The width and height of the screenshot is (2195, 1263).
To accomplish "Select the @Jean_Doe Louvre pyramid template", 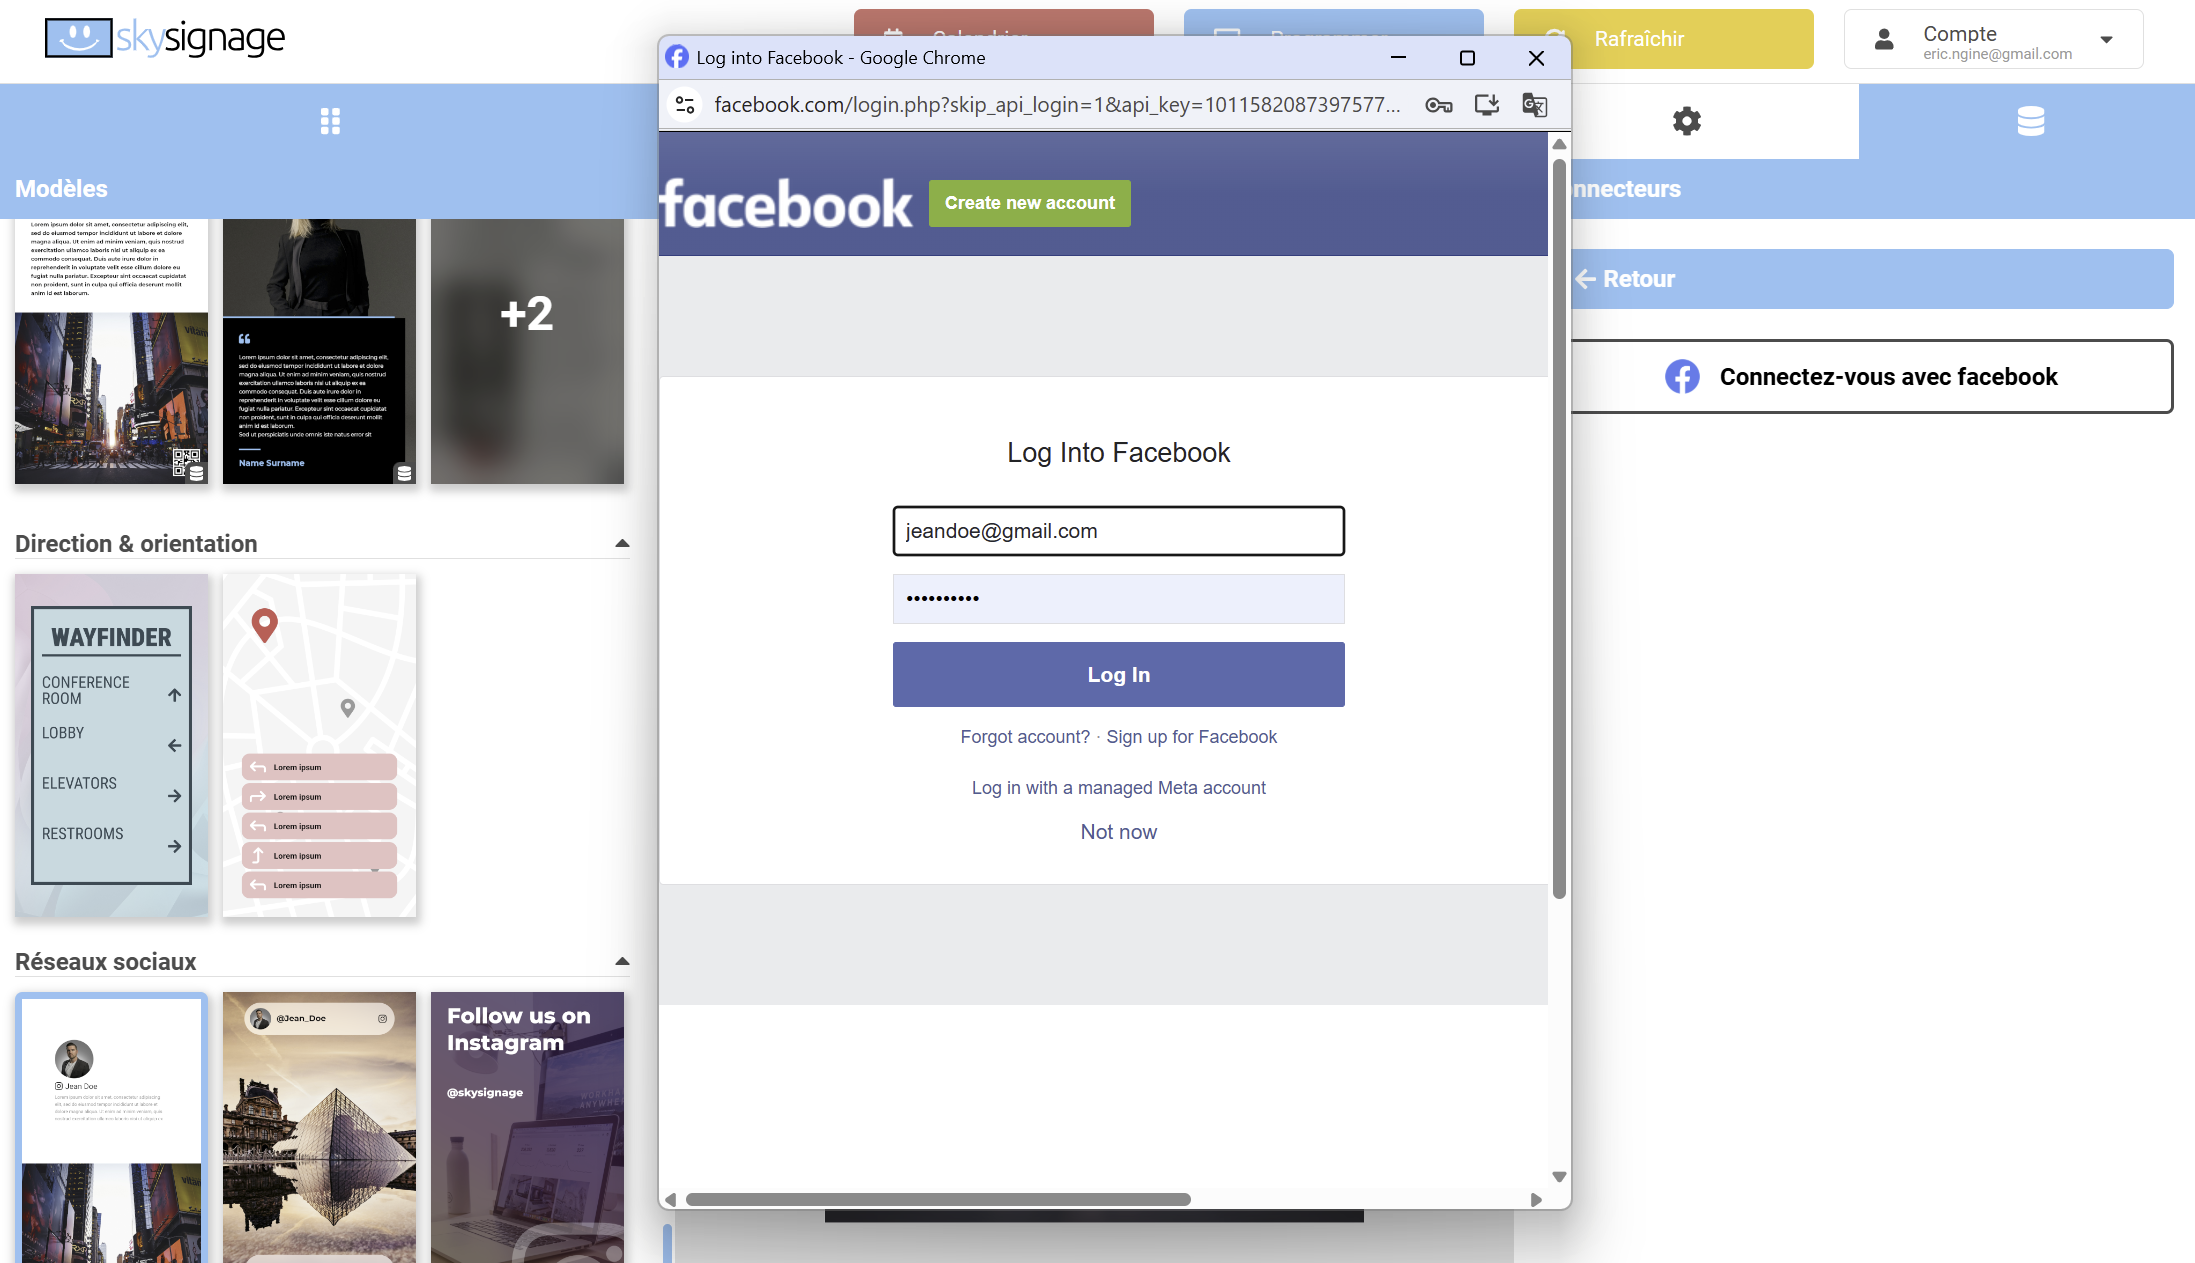I will coord(319,1127).
